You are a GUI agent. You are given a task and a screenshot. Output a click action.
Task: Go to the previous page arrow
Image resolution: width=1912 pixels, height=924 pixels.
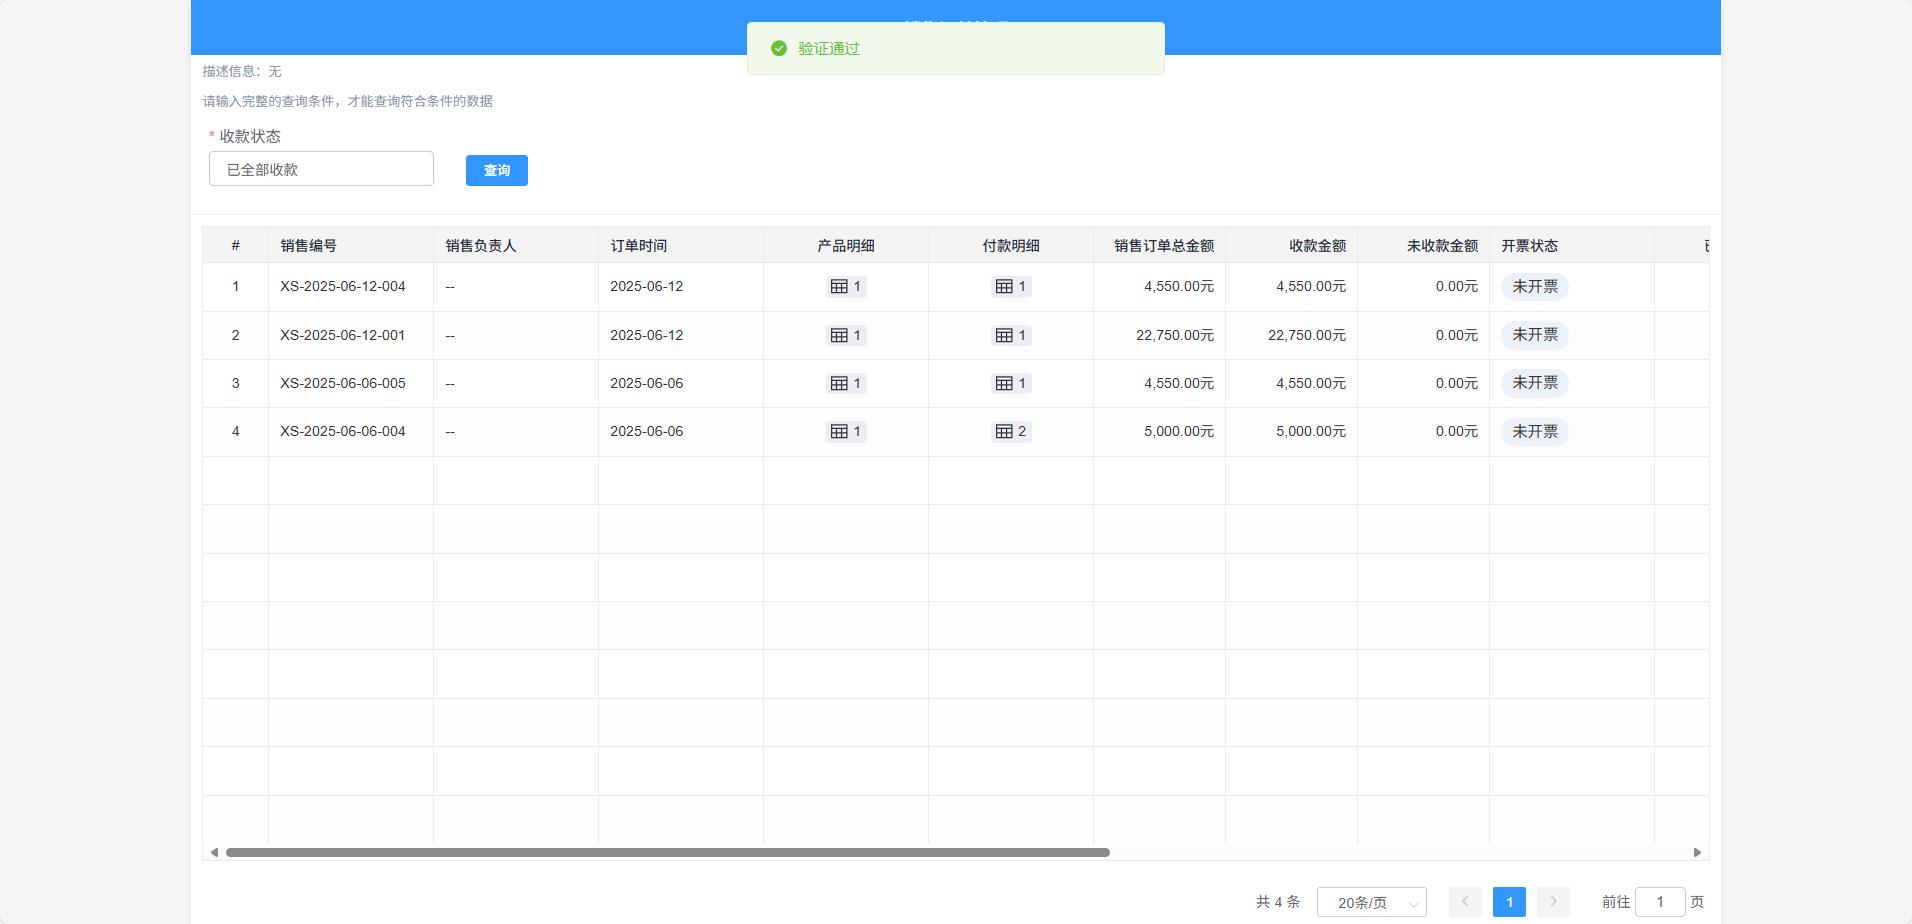click(x=1465, y=902)
